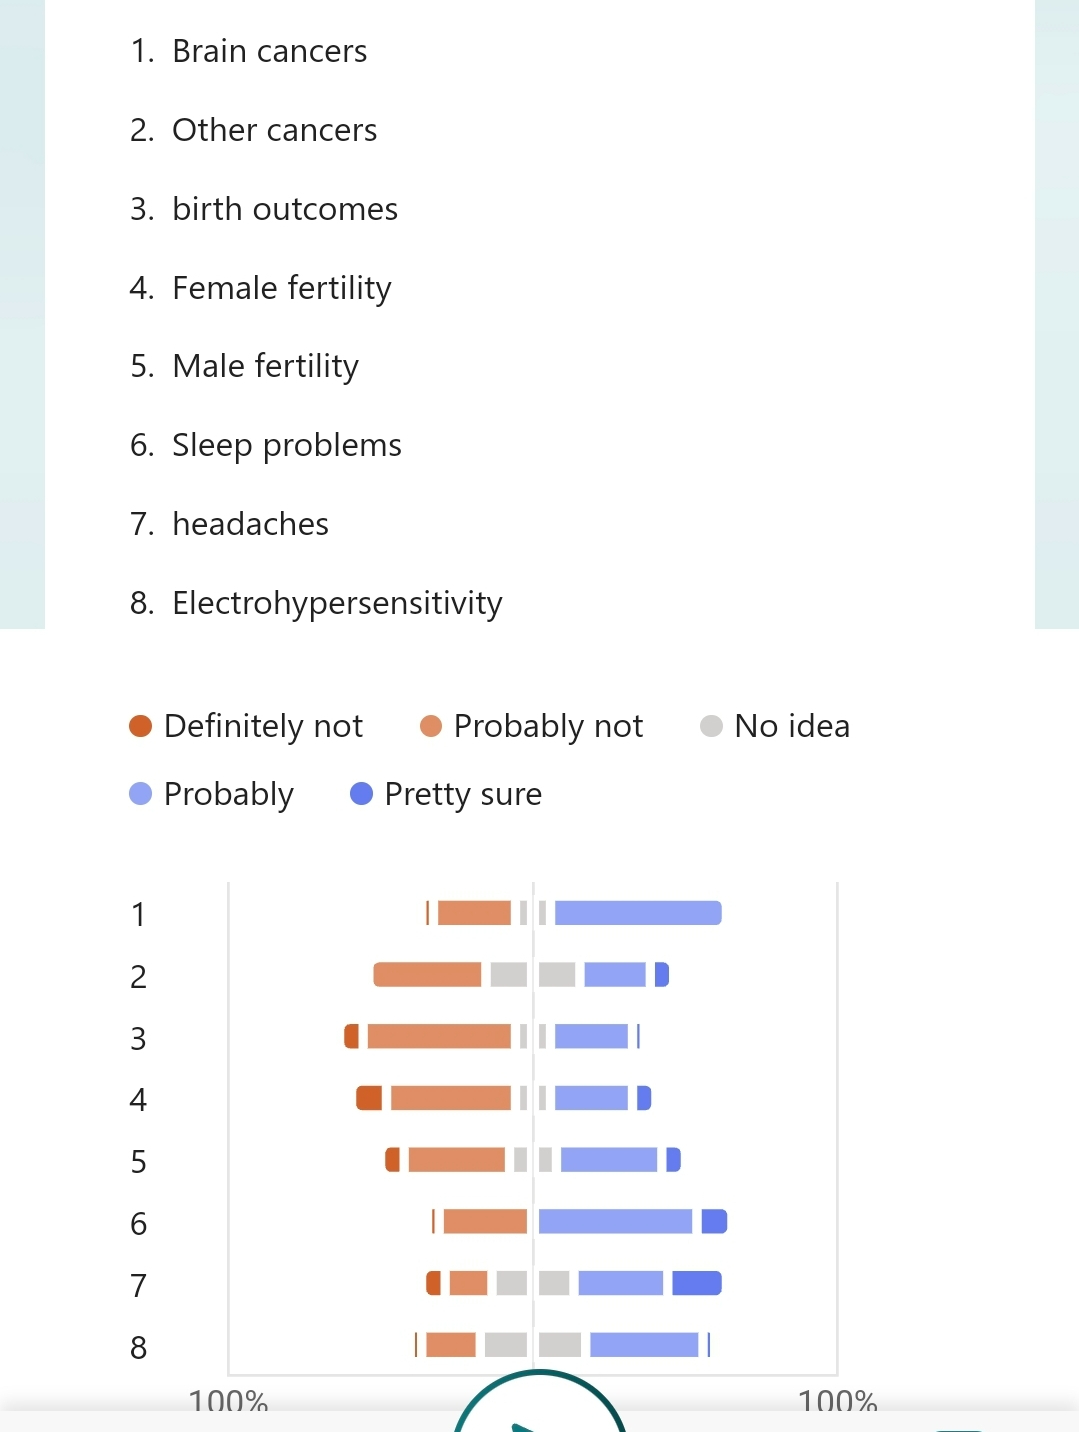Click the 'Pretty sure' bar in row 7
This screenshot has width=1079, height=1432.
697,1283
